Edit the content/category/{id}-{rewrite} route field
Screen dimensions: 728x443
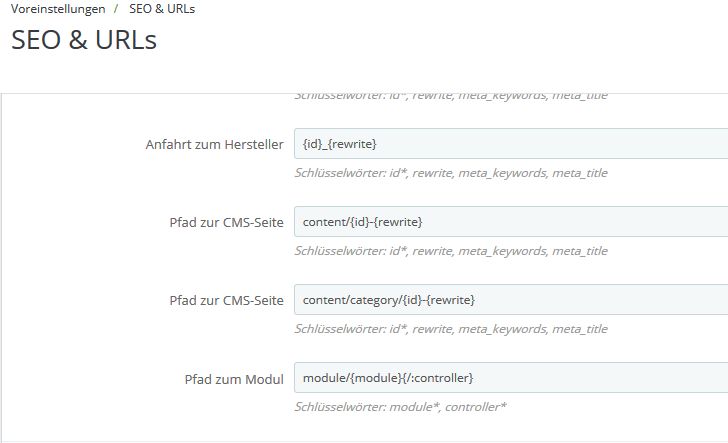[510, 300]
